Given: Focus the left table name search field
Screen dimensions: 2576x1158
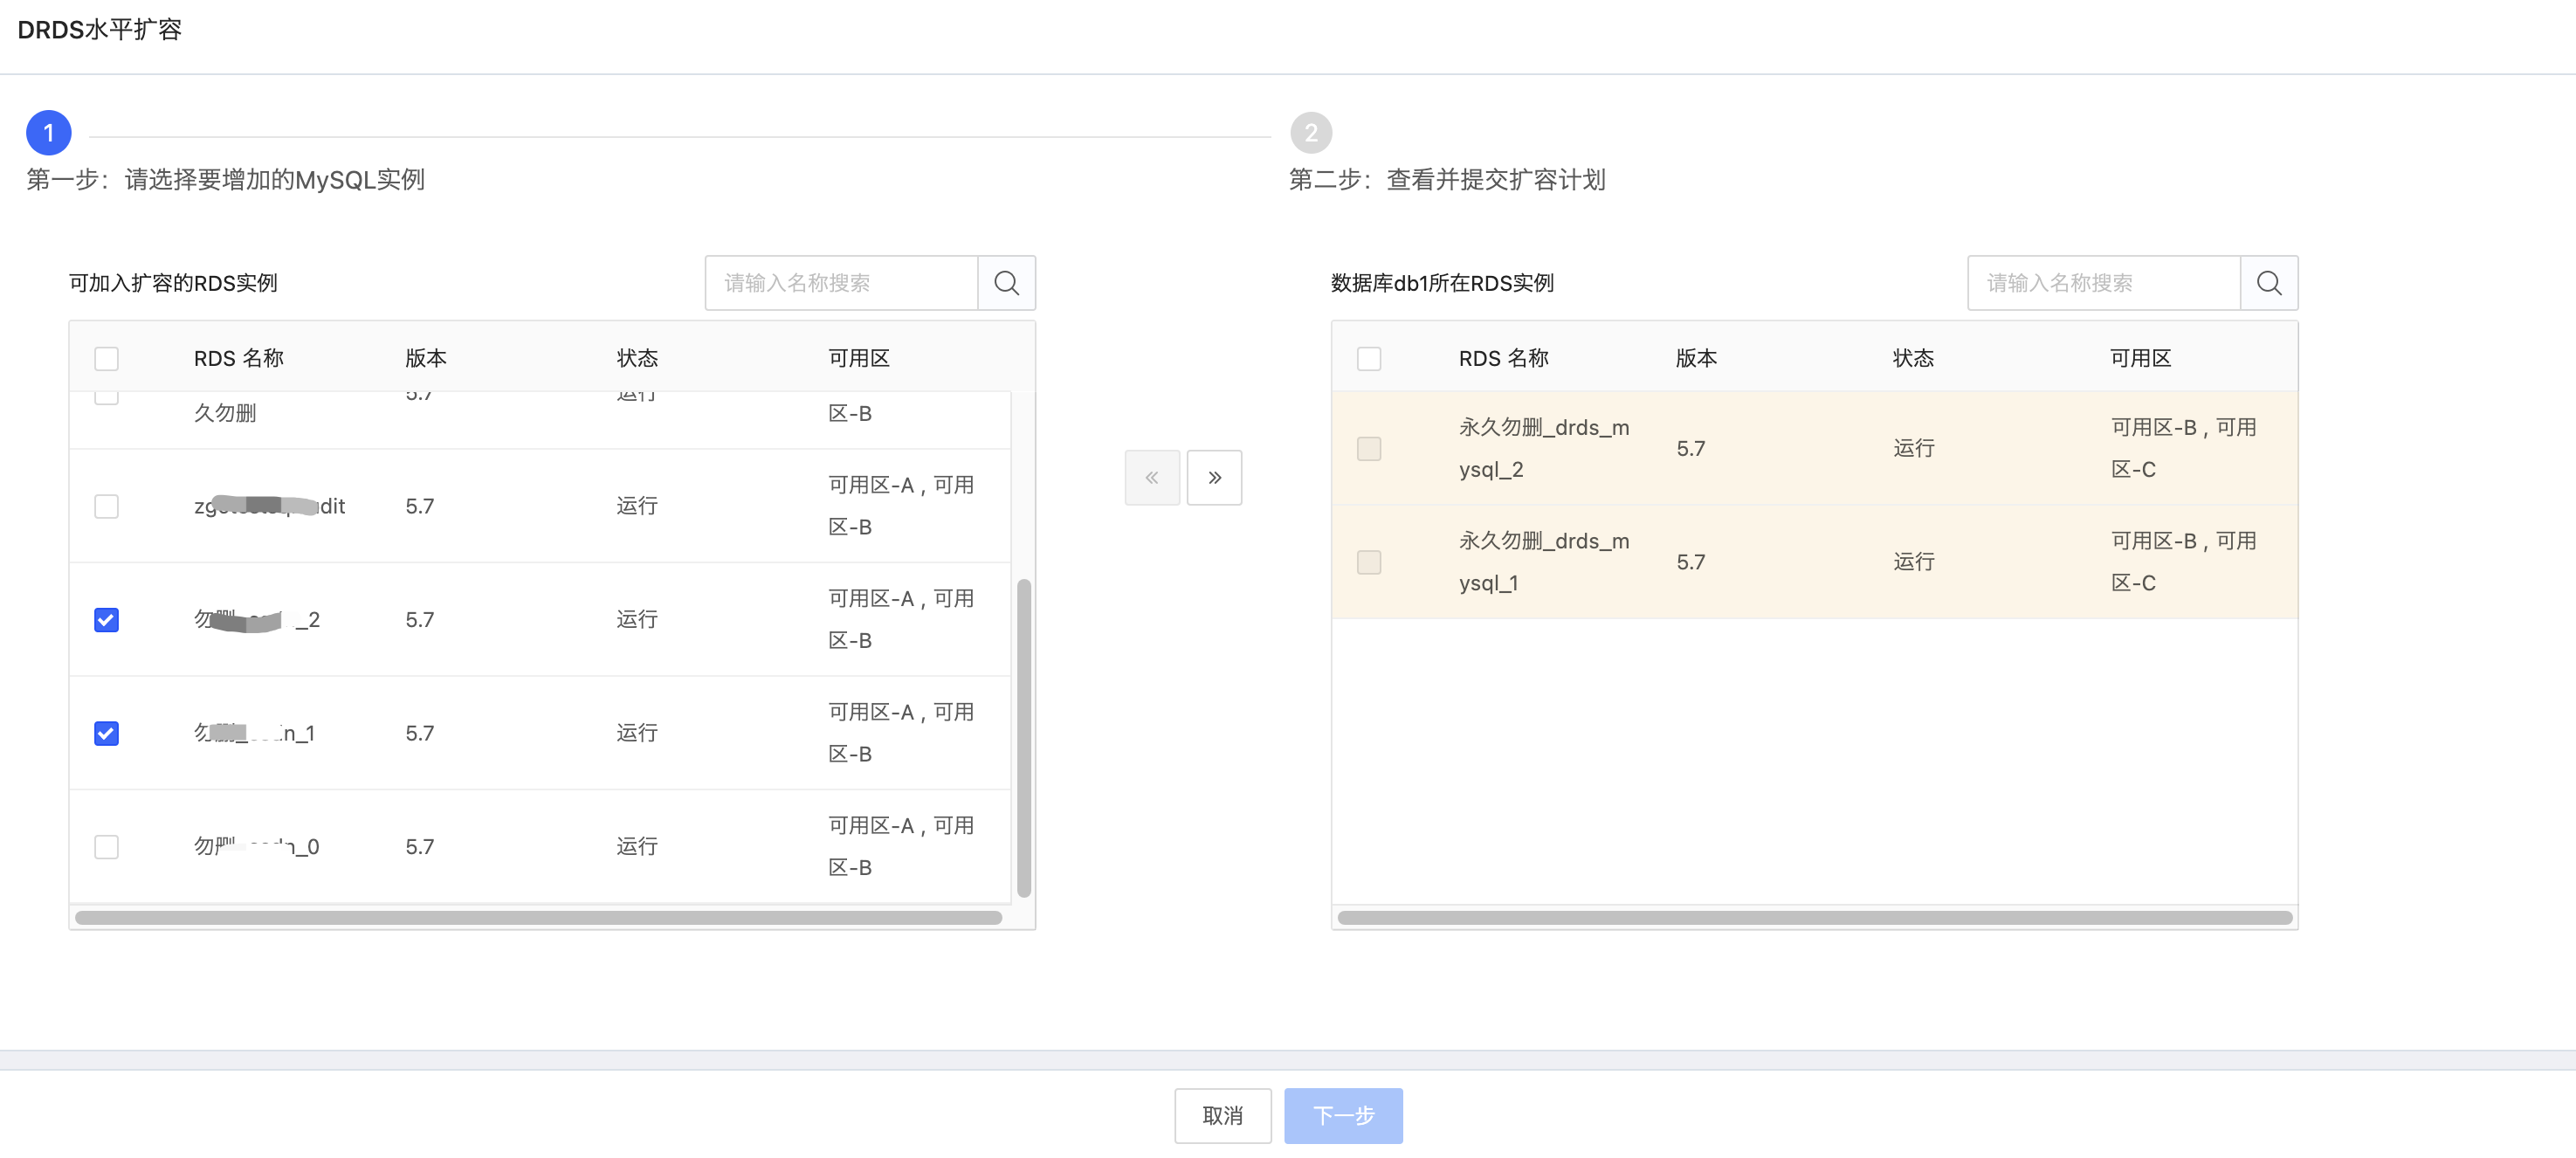Looking at the screenshot, I should point(841,283).
